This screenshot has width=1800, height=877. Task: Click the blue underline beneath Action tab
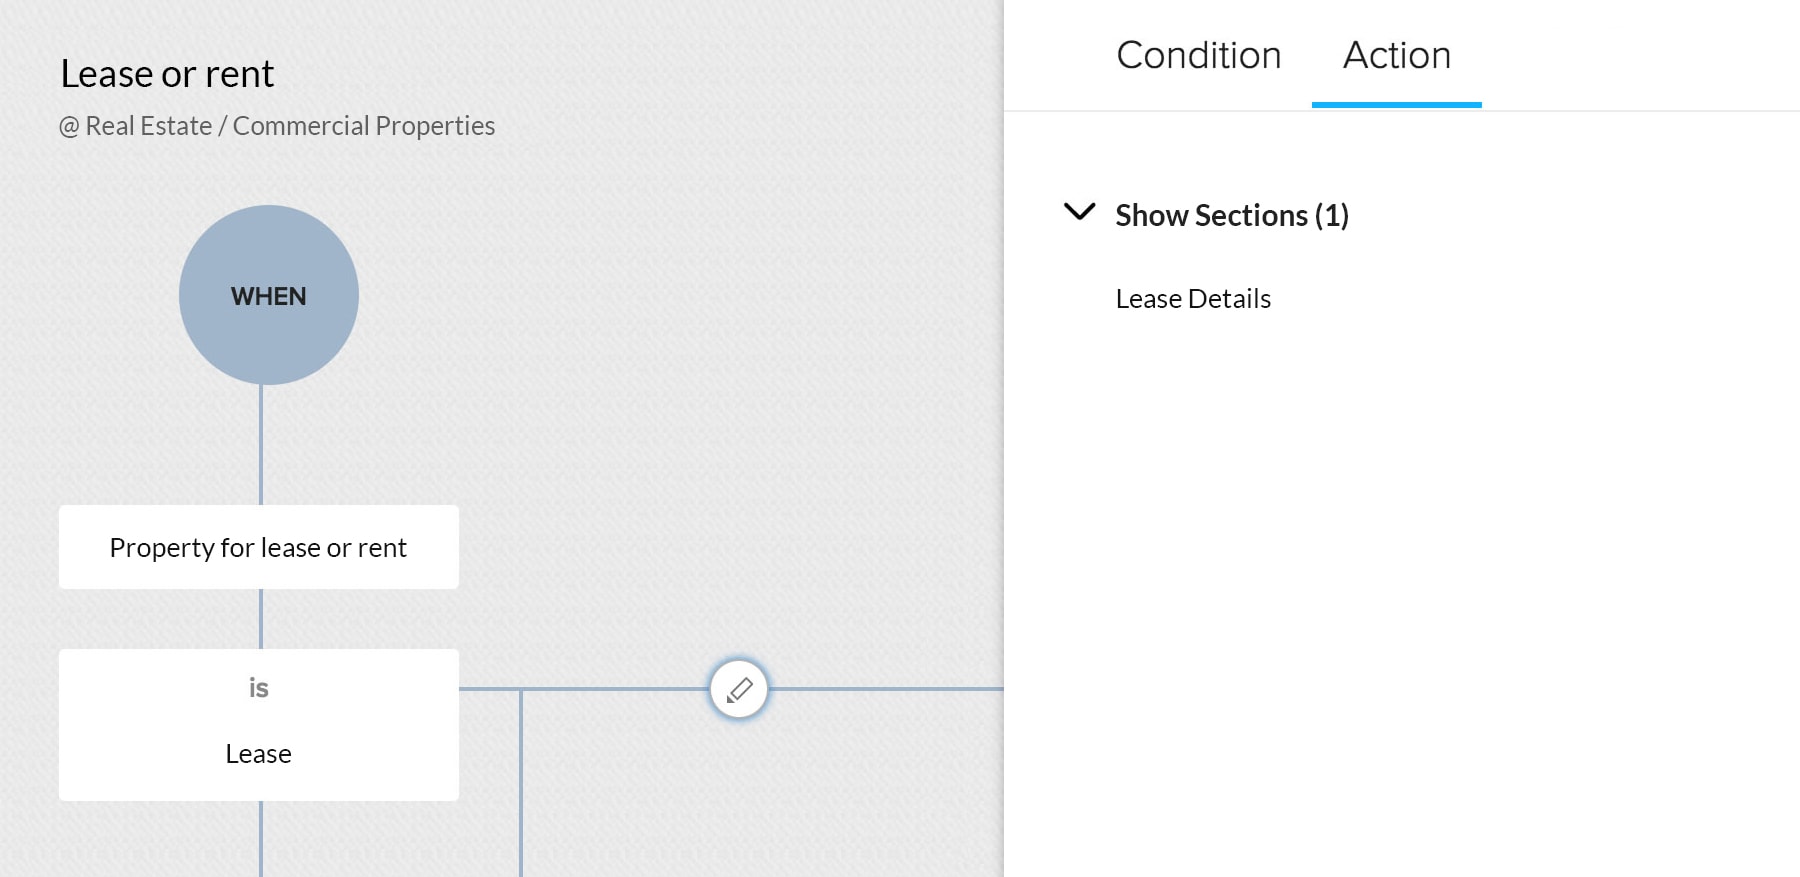coord(1396,105)
